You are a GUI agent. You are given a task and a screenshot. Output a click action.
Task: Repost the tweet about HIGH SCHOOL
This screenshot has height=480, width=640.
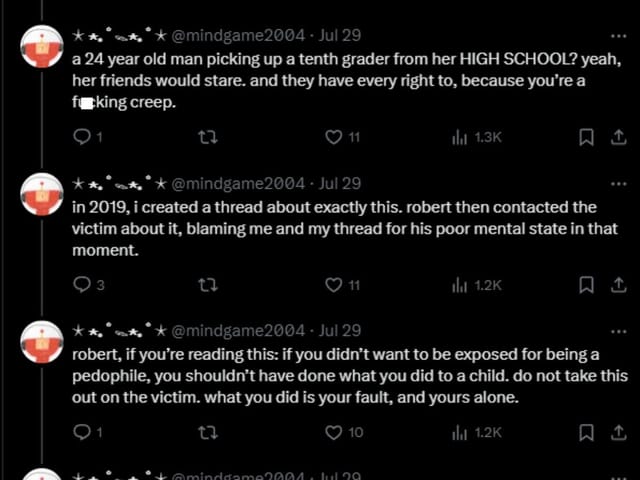point(209,138)
